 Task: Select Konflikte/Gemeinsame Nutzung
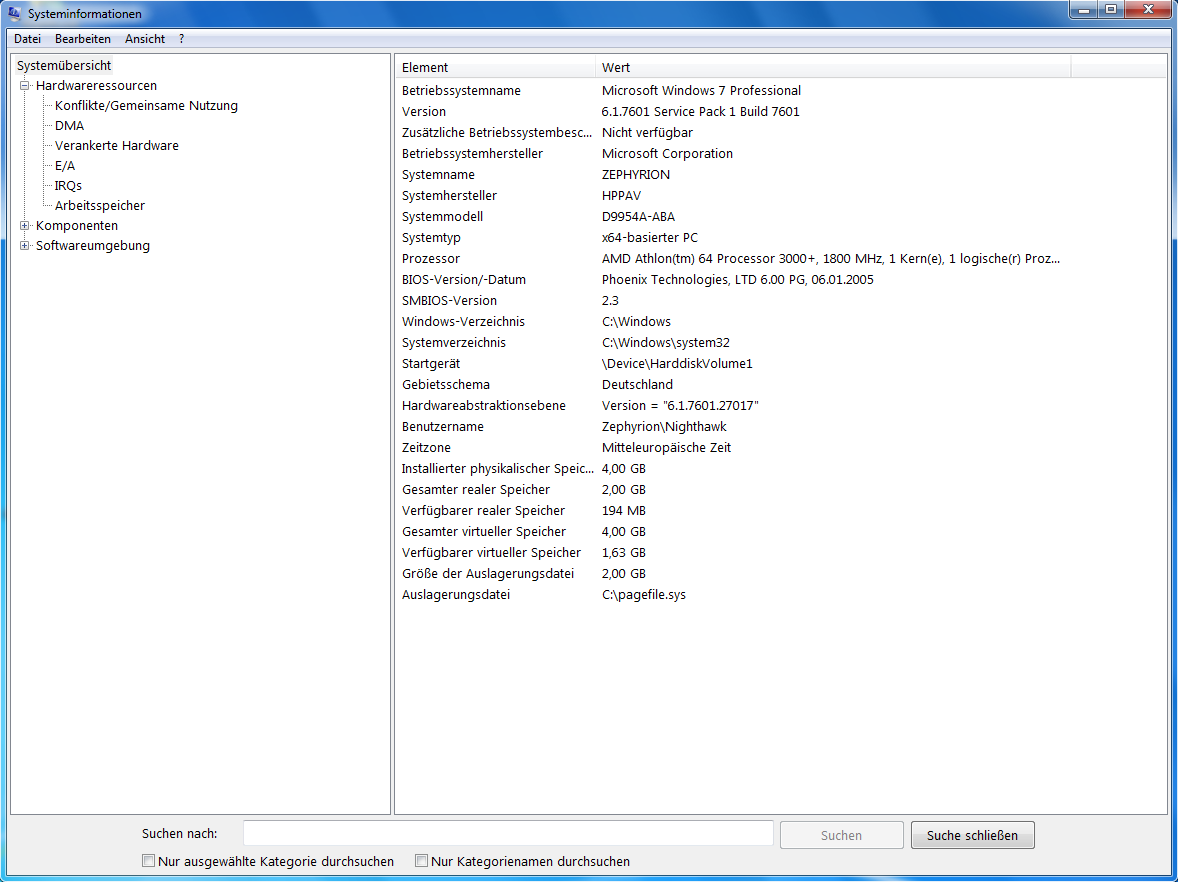pyautogui.click(x=146, y=106)
